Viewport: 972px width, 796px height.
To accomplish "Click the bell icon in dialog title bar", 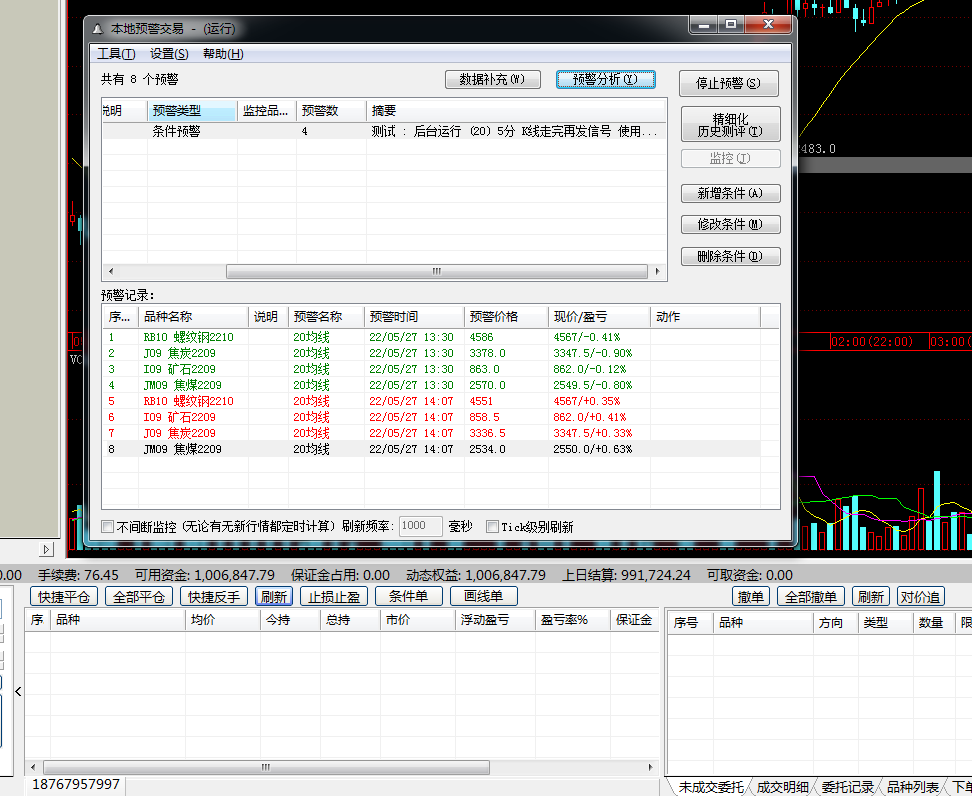I will click(x=97, y=29).
